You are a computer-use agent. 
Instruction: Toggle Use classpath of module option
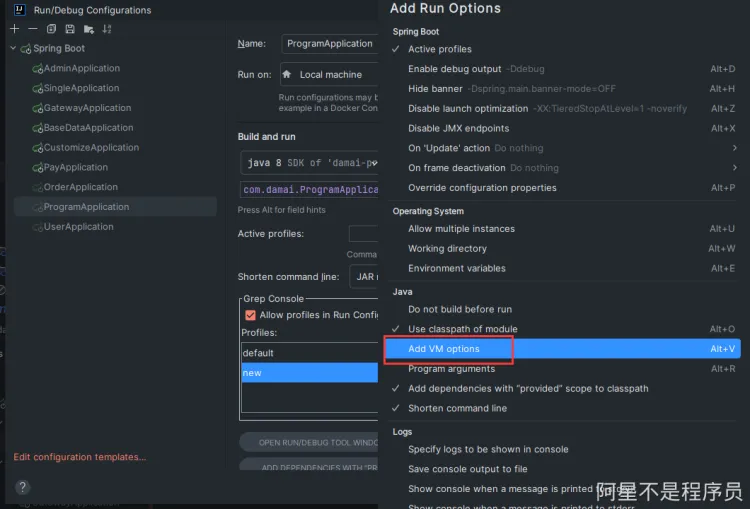(463, 329)
